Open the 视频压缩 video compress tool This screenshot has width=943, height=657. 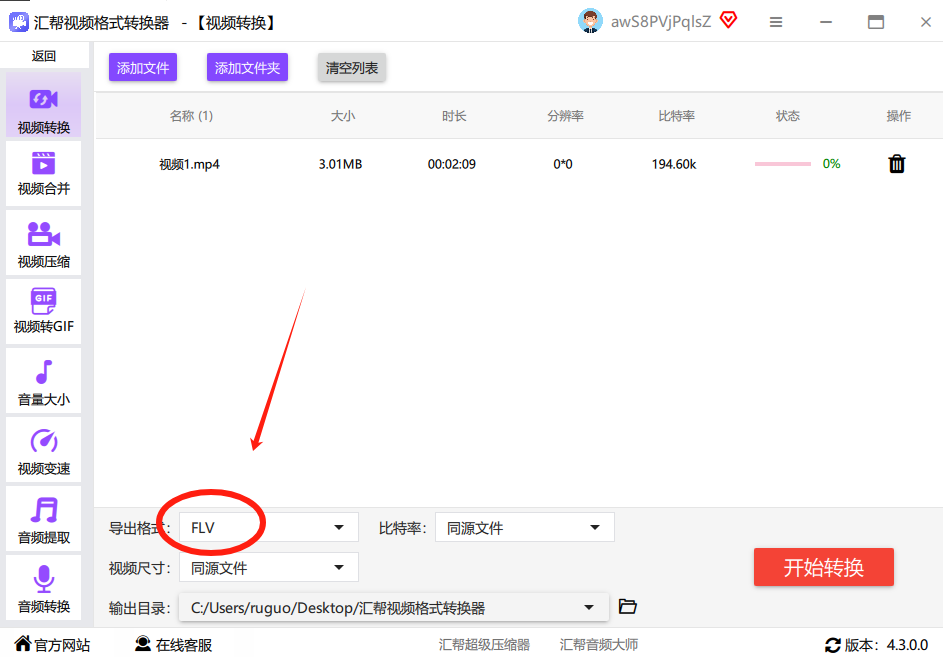[44, 243]
